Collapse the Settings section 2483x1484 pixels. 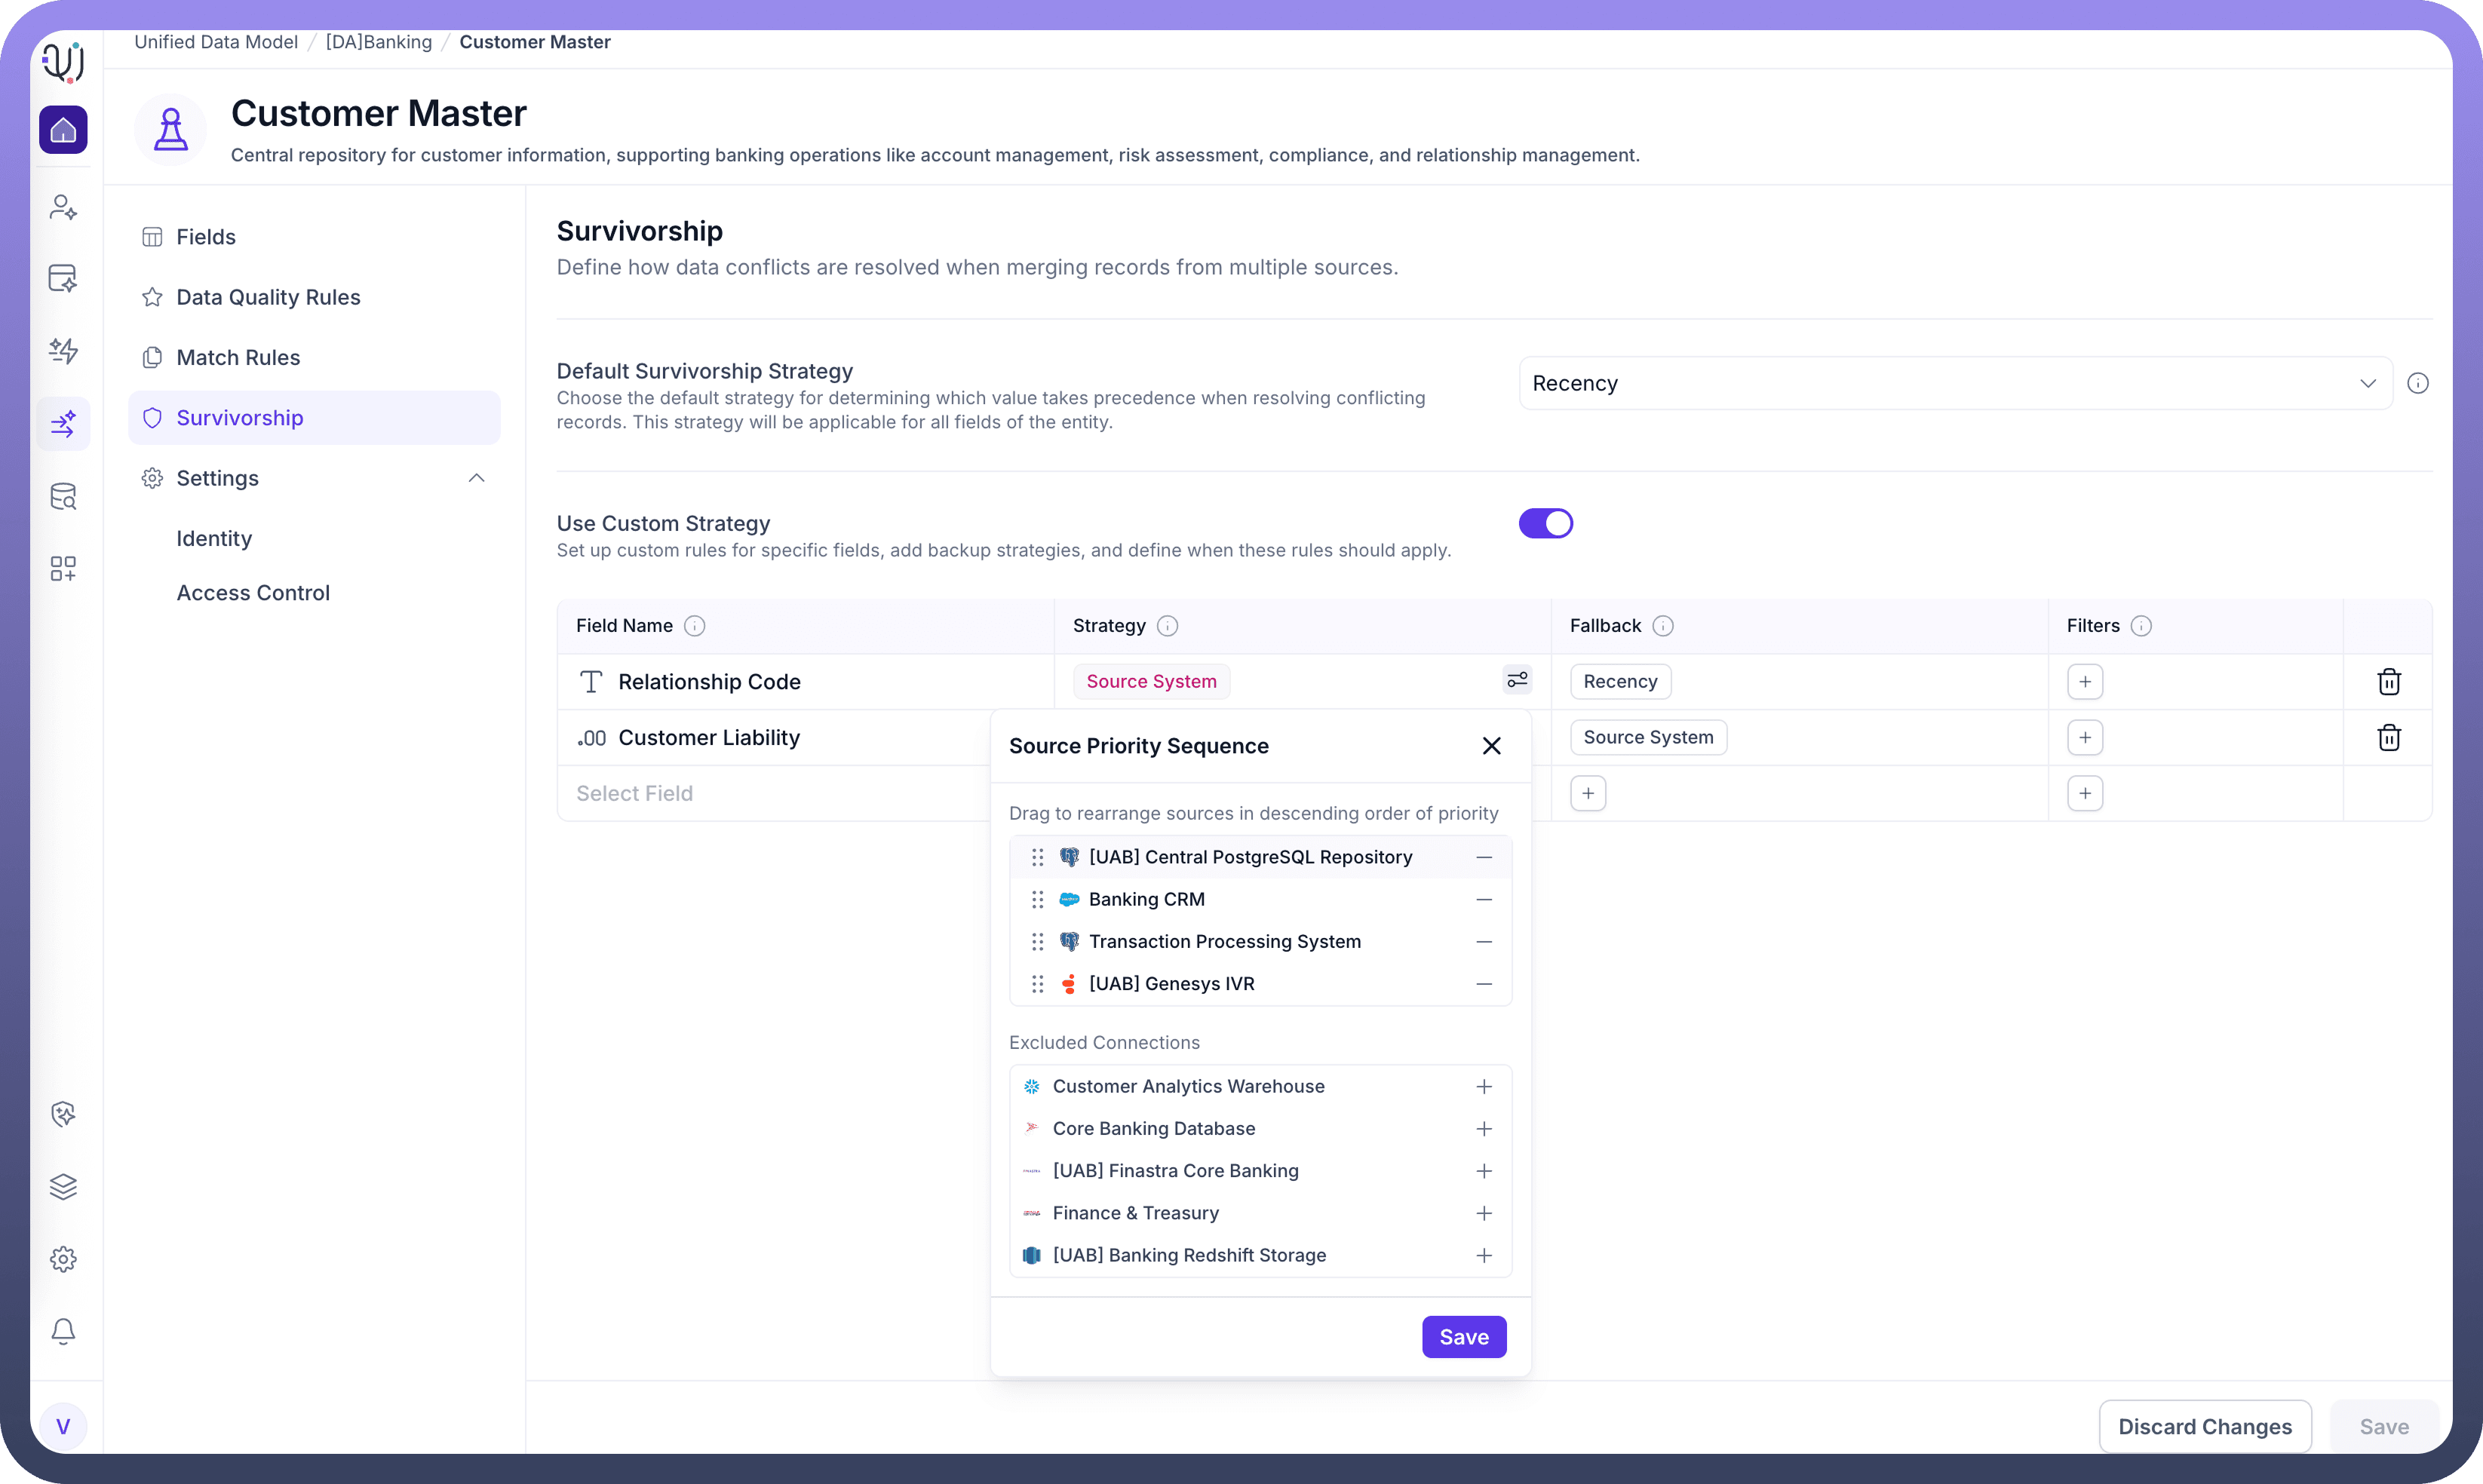pos(476,478)
